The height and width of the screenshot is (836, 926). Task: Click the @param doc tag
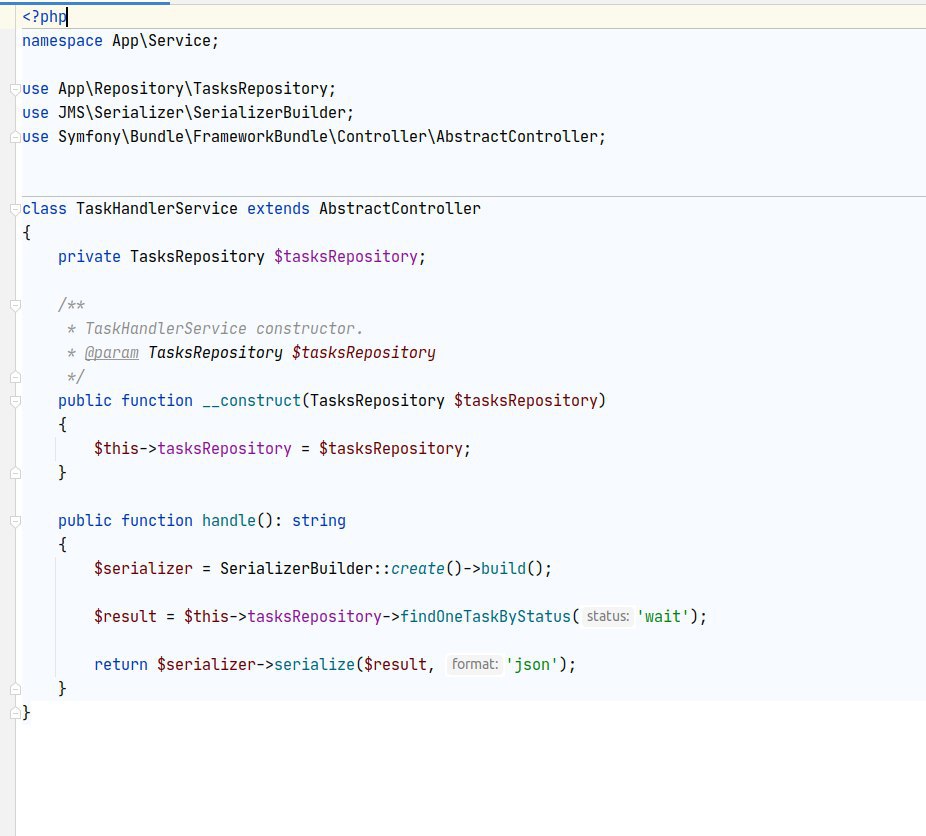click(x=112, y=353)
